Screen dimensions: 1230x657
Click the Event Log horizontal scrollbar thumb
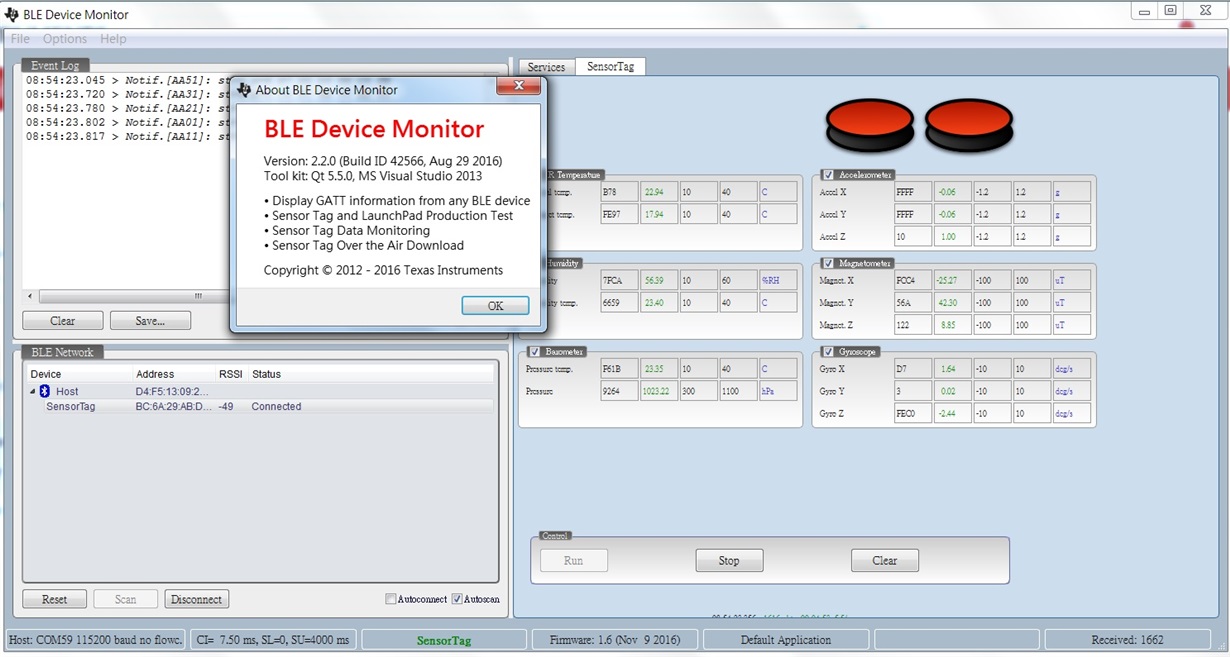pyautogui.click(x=198, y=296)
